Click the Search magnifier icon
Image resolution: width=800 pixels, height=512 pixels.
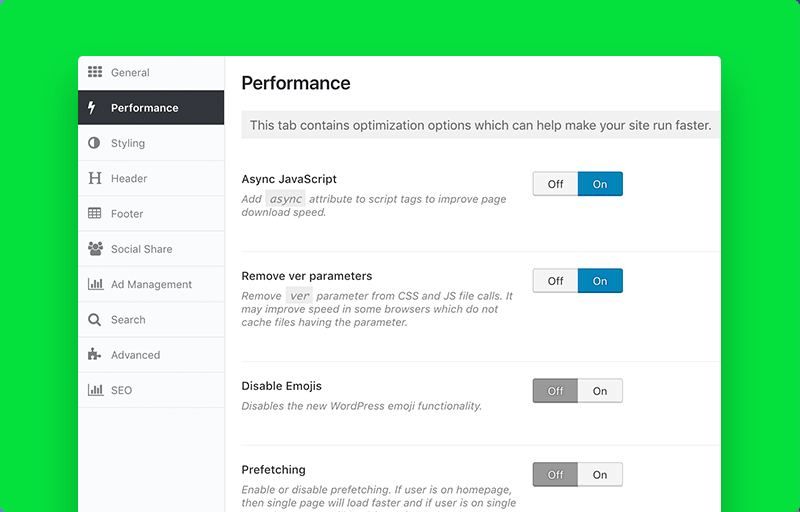pos(94,320)
